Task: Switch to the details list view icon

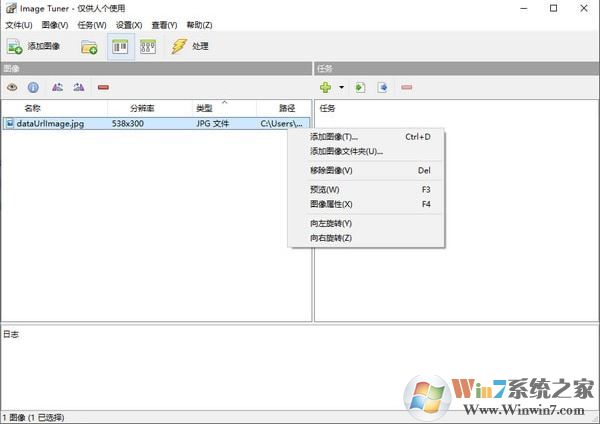Action: click(x=120, y=47)
